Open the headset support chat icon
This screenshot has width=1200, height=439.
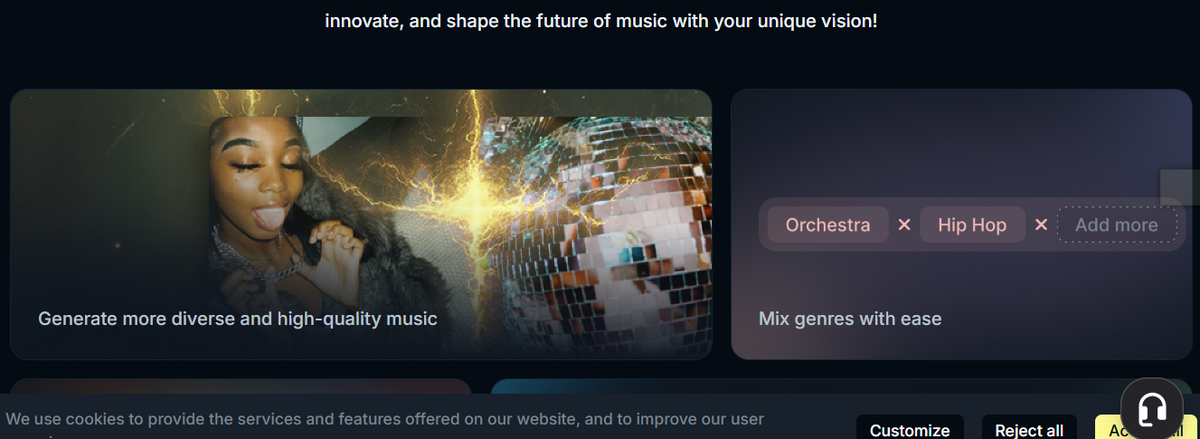coord(1152,408)
